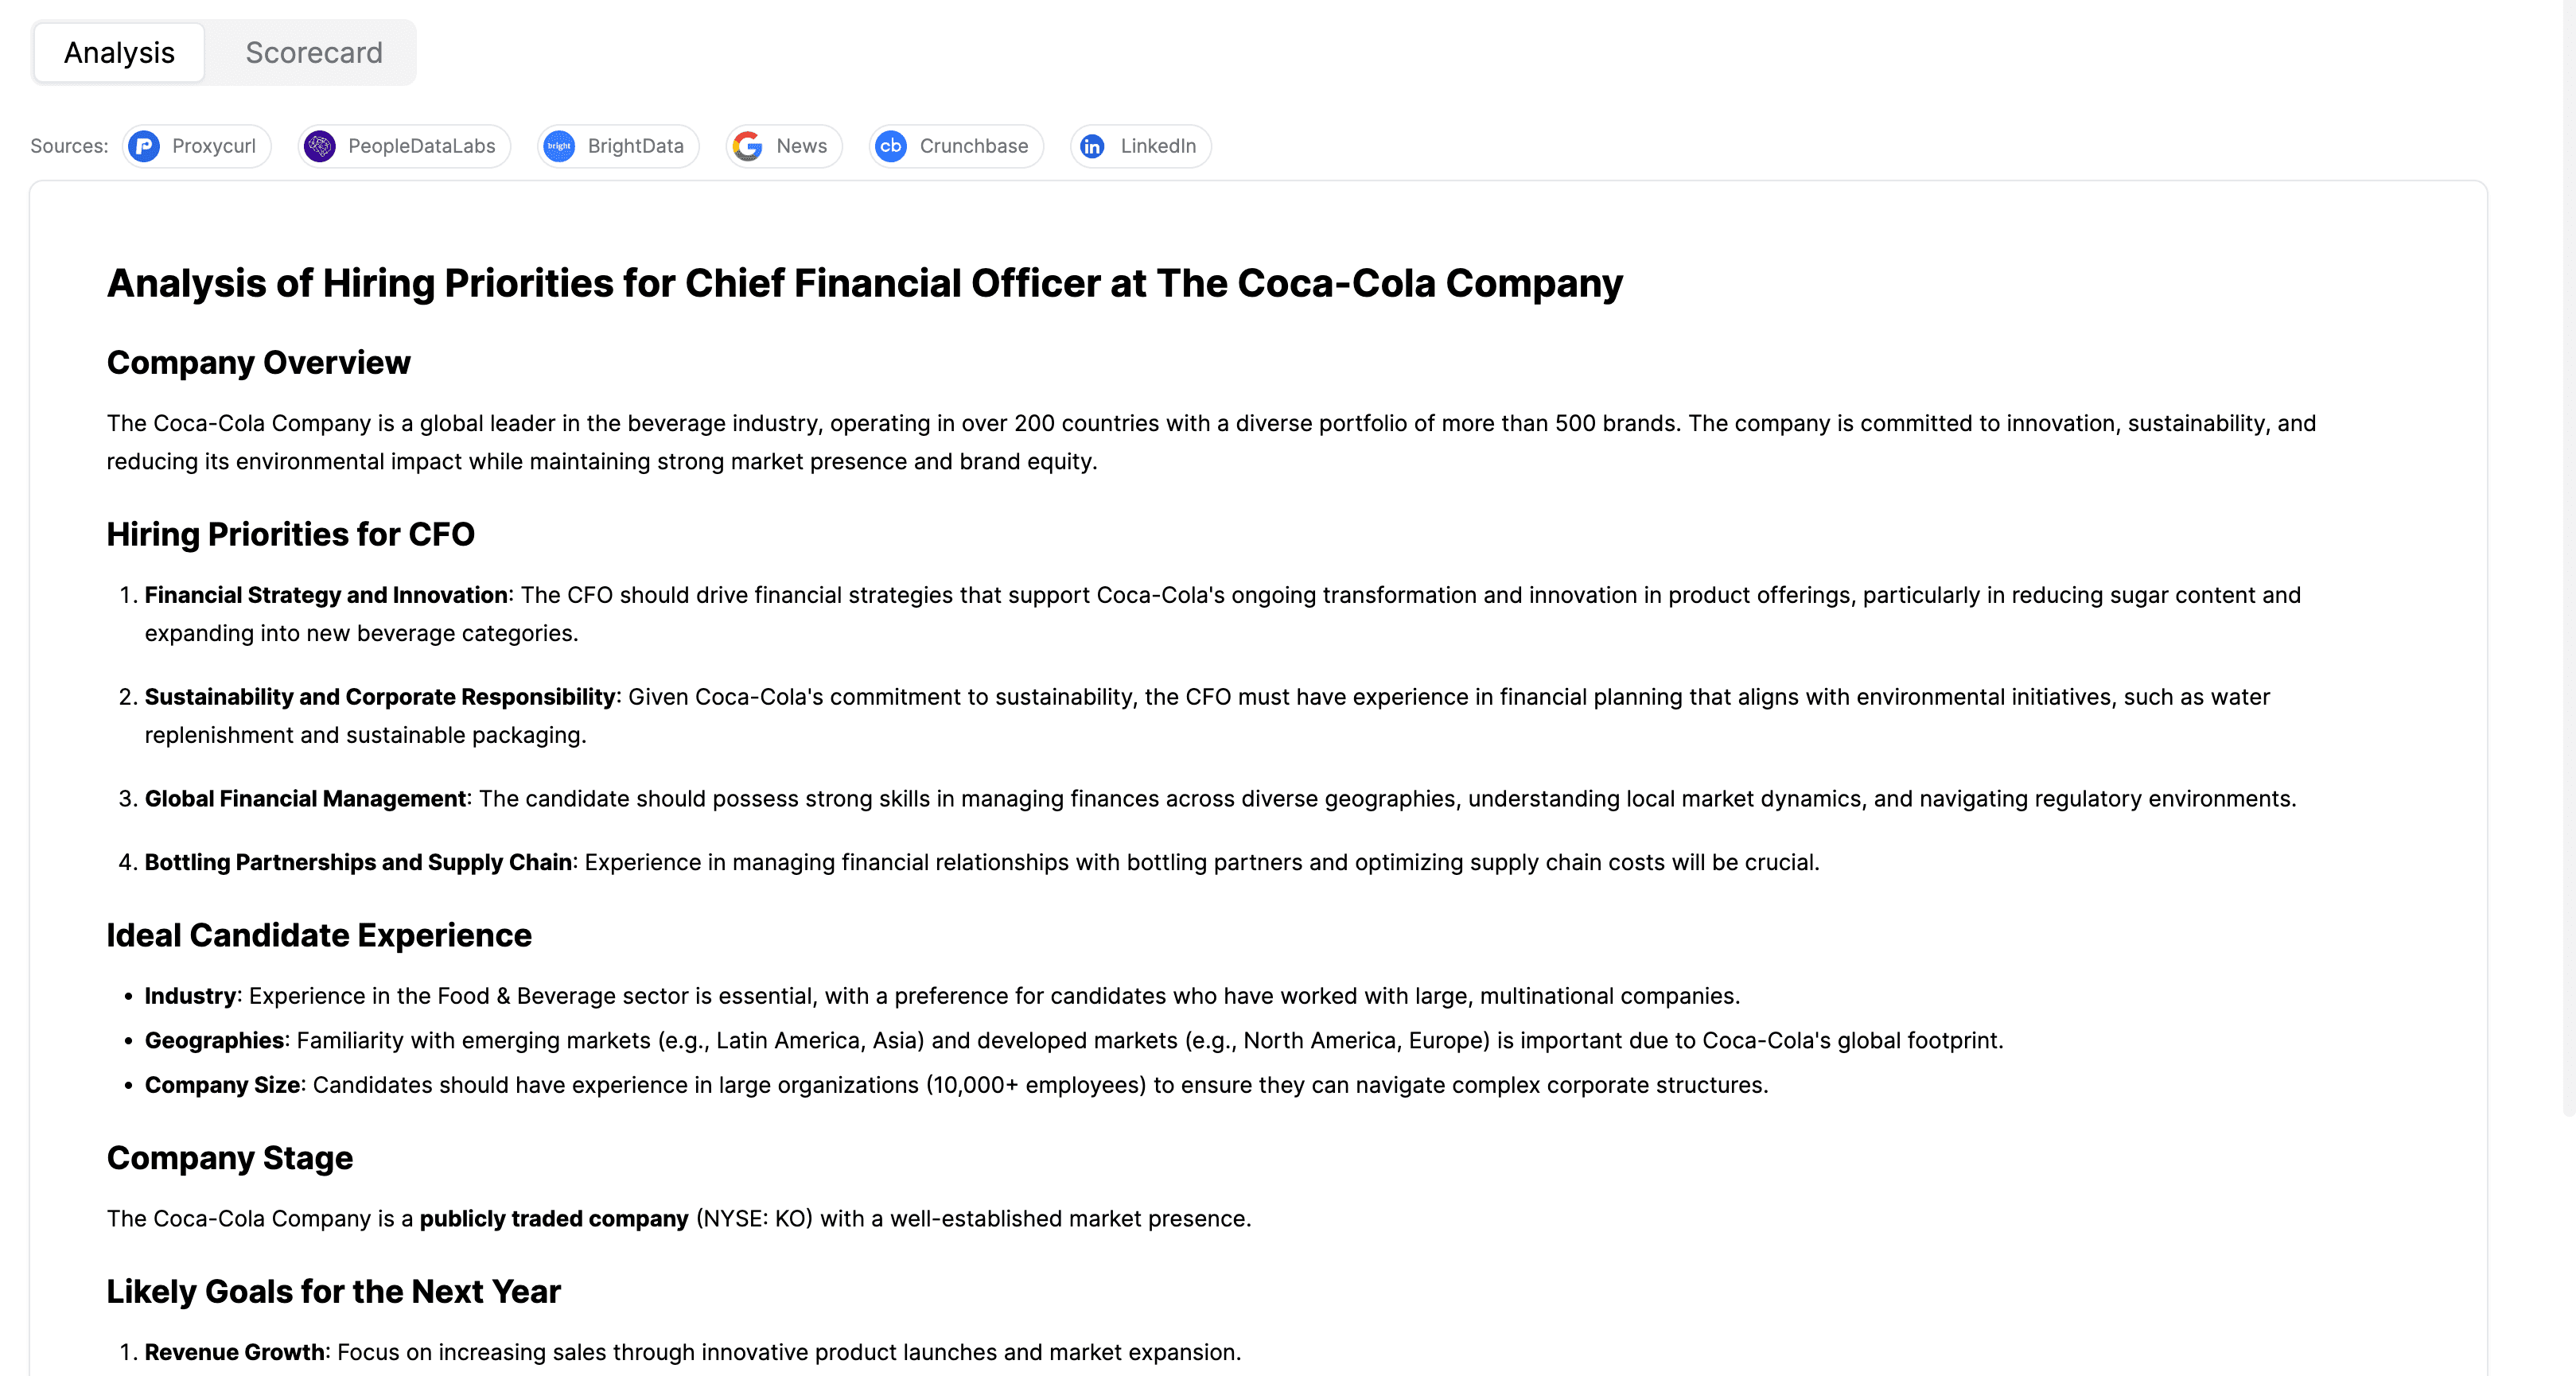Switch to the Scorecard tab
The image size is (2576, 1376).
click(313, 53)
